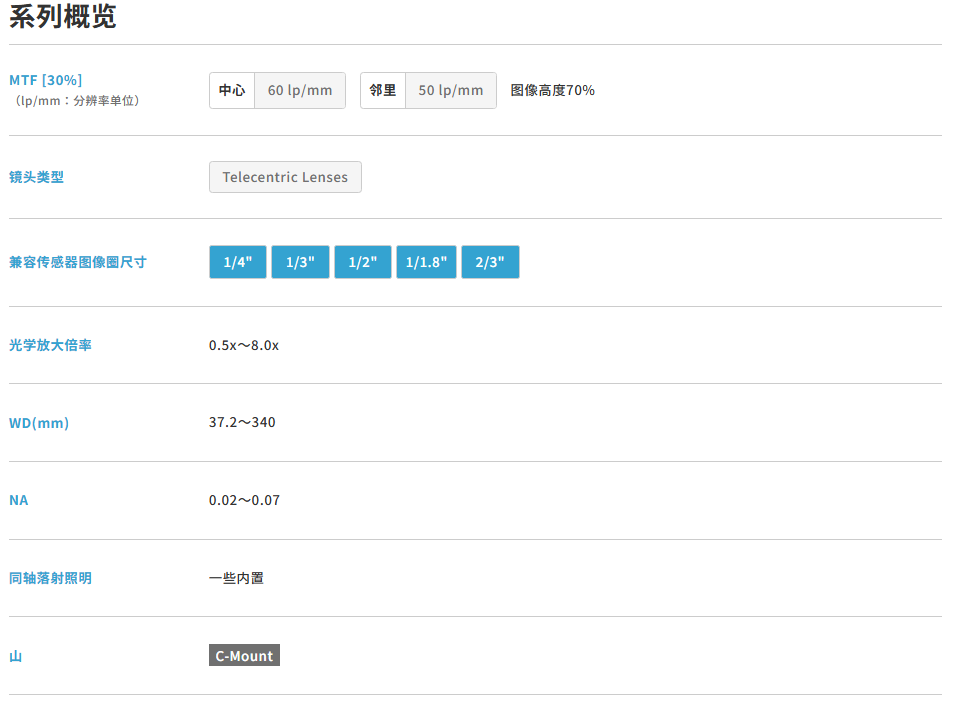Click the 0.02～0.07 NA value
This screenshot has height=711, width=973.
point(244,500)
